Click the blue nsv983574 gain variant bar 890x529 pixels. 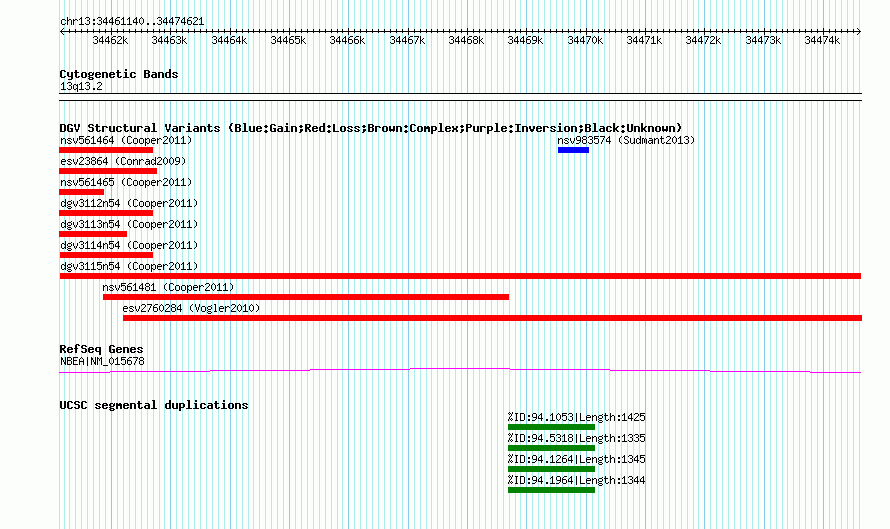pos(573,150)
